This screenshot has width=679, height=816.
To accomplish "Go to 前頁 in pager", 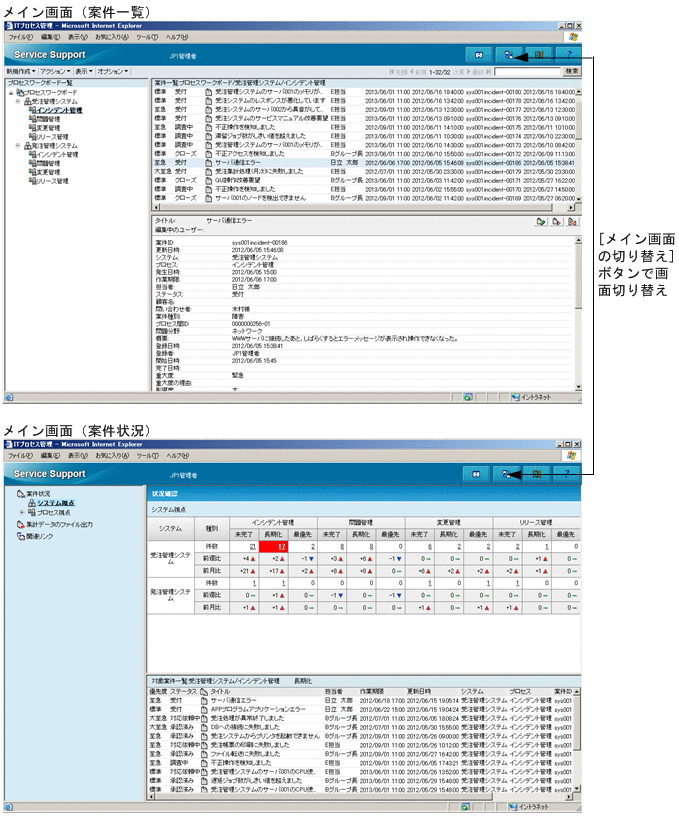I will [x=419, y=72].
